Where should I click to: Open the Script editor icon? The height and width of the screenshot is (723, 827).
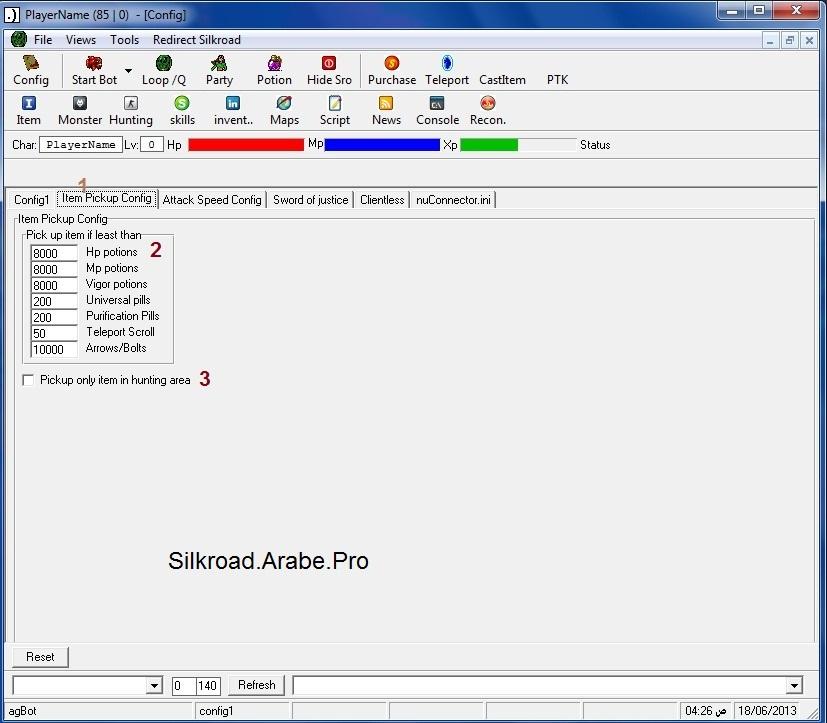(x=335, y=111)
